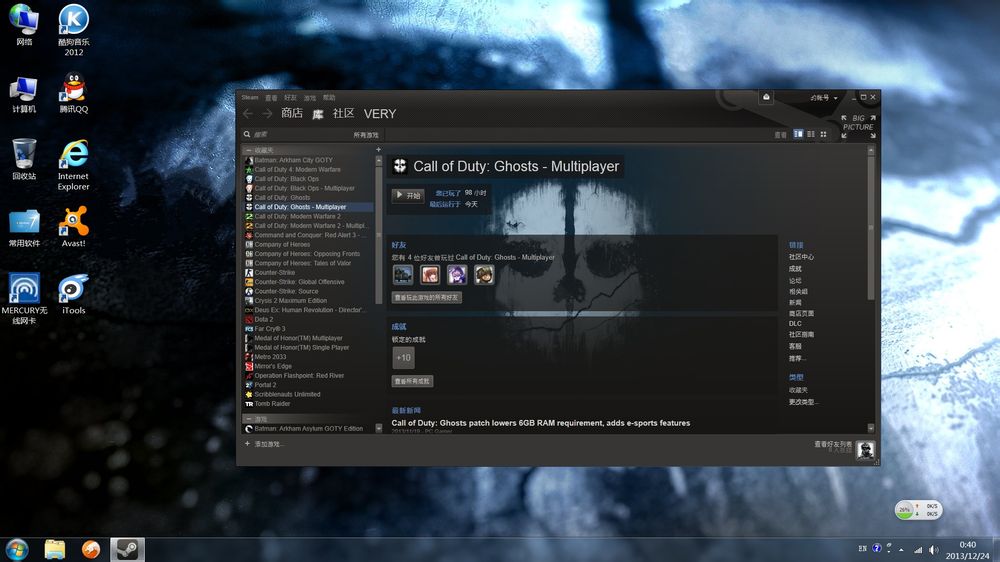Image resolution: width=1000 pixels, height=562 pixels.
Task: Open the Ghosts patch news headline
Action: coord(541,423)
